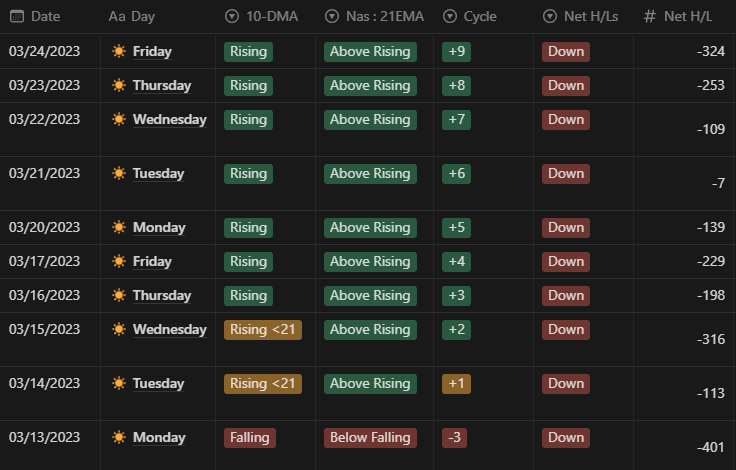
Task: Click sun icon in the 03/14/2023 row
Action: point(119,383)
